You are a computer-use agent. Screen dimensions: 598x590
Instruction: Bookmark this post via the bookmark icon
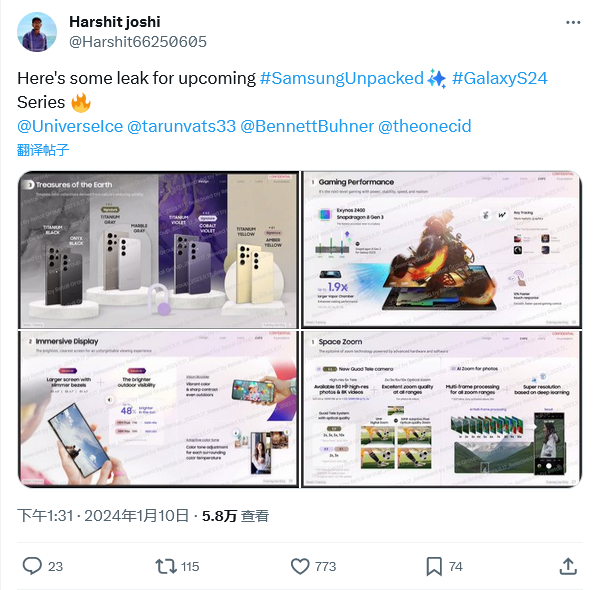tap(434, 566)
